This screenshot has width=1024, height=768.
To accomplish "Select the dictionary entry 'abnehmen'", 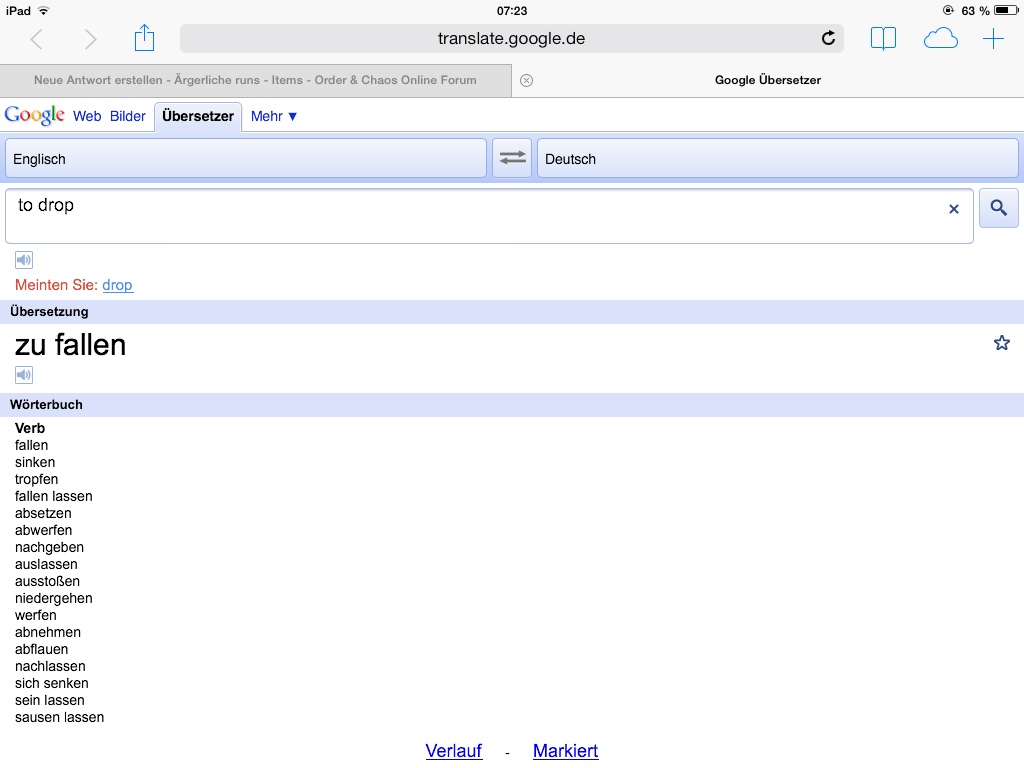I will click(48, 632).
